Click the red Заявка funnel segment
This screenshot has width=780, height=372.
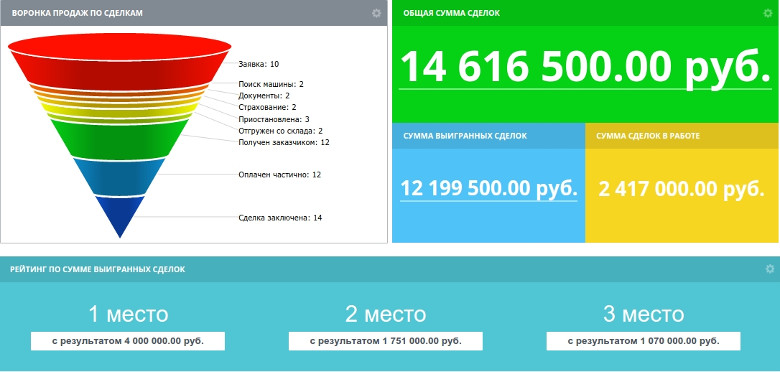click(120, 62)
